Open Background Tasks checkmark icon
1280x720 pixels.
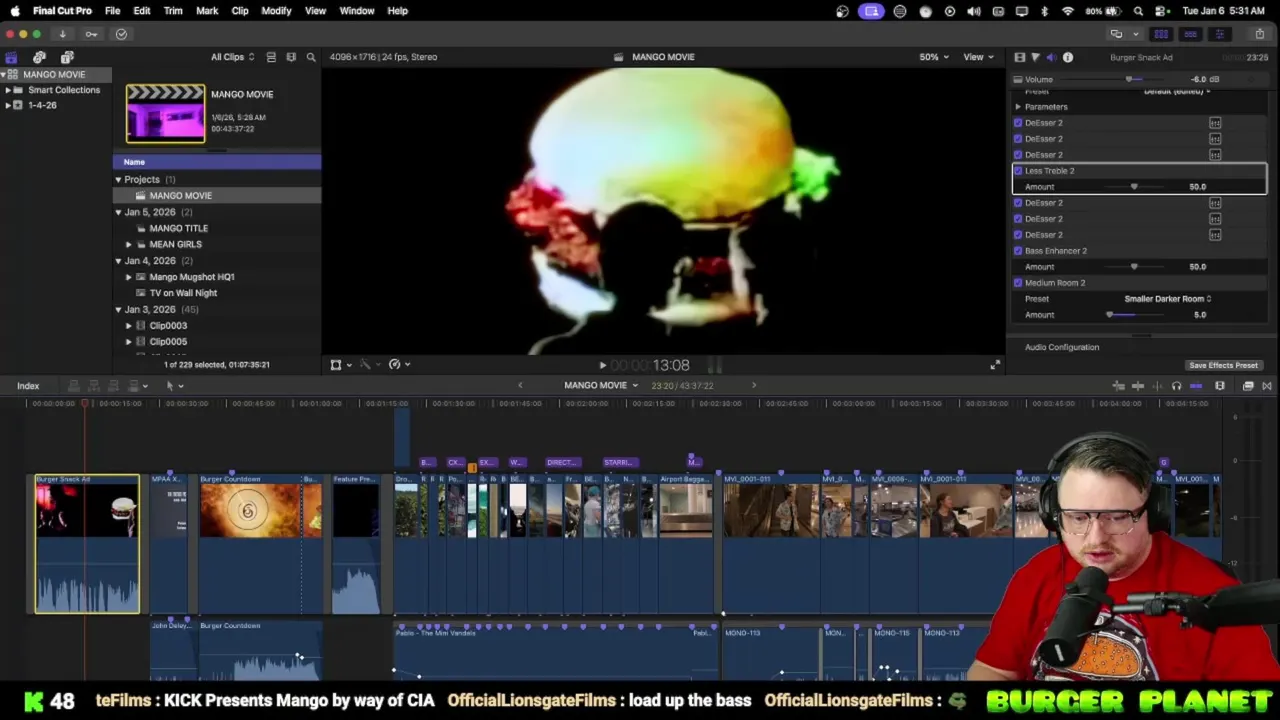pyautogui.click(x=121, y=34)
